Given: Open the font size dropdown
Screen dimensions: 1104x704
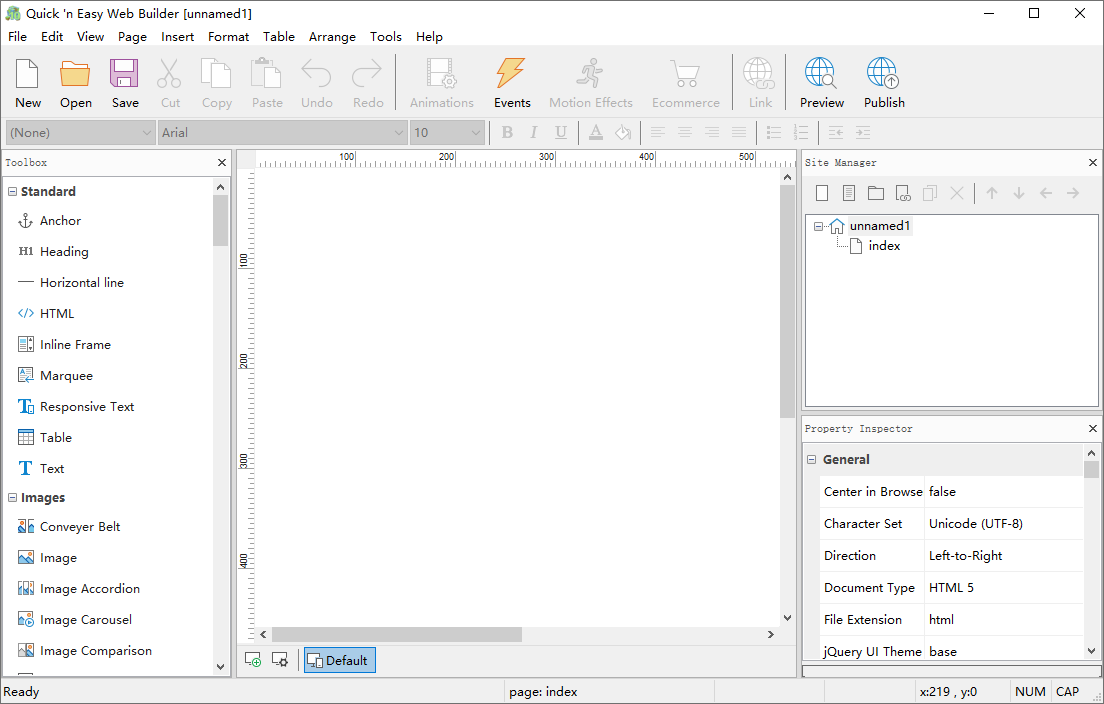Looking at the screenshot, I should [x=474, y=132].
